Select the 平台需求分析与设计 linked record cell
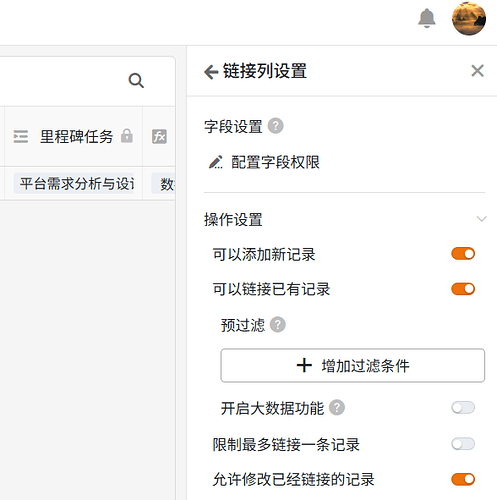This screenshot has height=500, width=497. coord(74,183)
